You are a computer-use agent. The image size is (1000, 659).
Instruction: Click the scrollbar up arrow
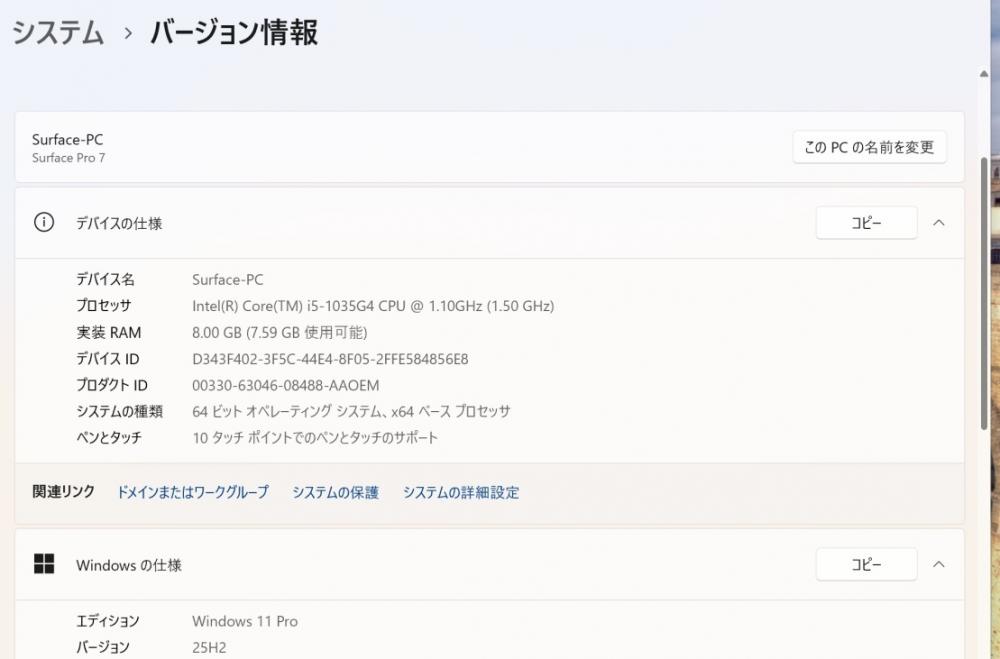(x=984, y=74)
